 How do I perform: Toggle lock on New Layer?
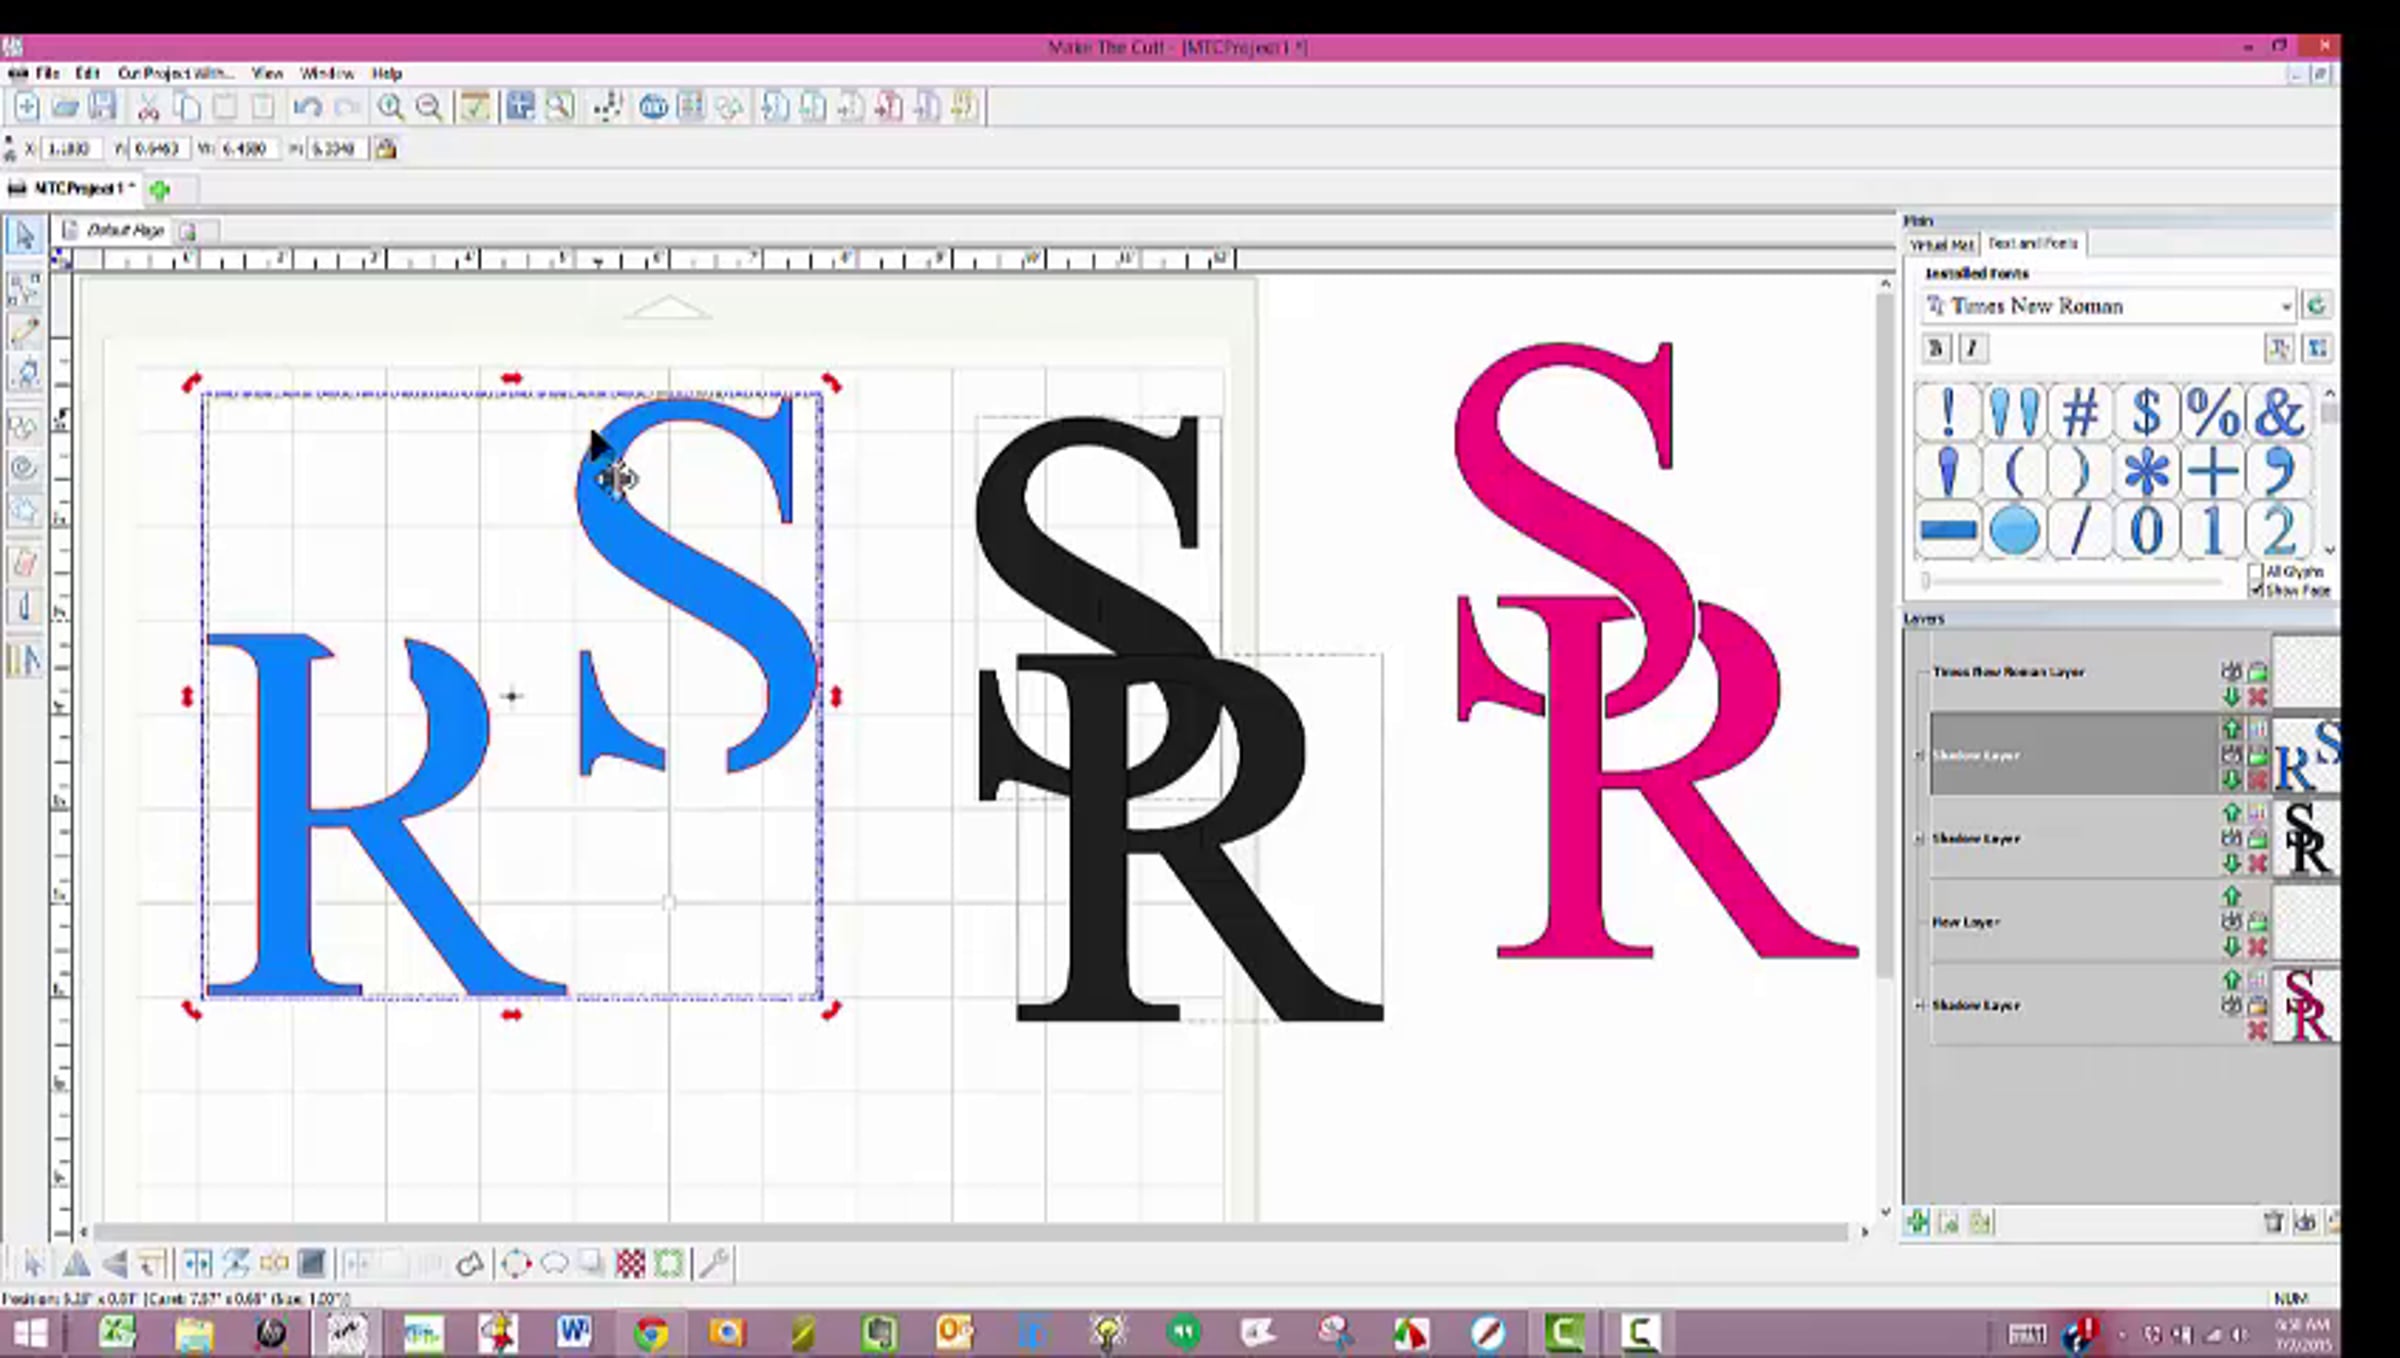[2257, 921]
